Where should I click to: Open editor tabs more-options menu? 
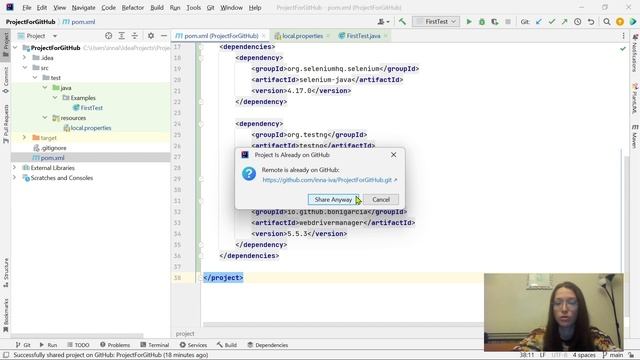pyautogui.click(x=623, y=36)
